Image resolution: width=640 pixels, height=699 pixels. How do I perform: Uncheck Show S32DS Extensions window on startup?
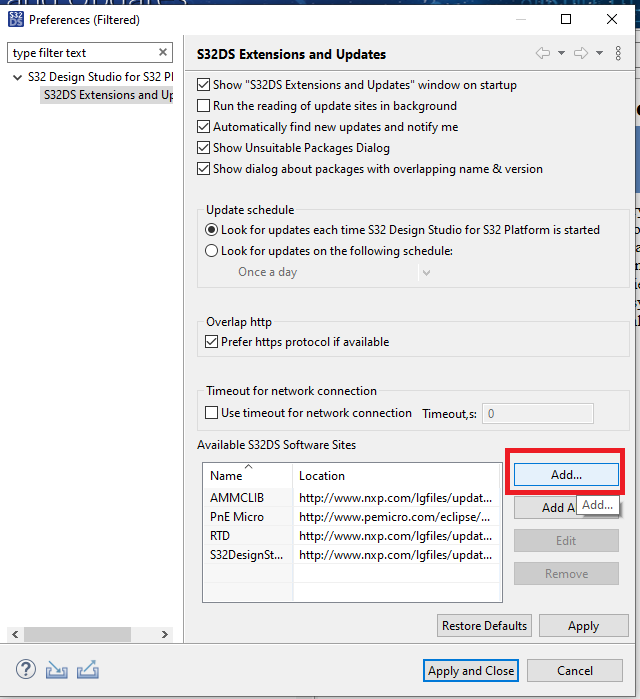[205, 85]
